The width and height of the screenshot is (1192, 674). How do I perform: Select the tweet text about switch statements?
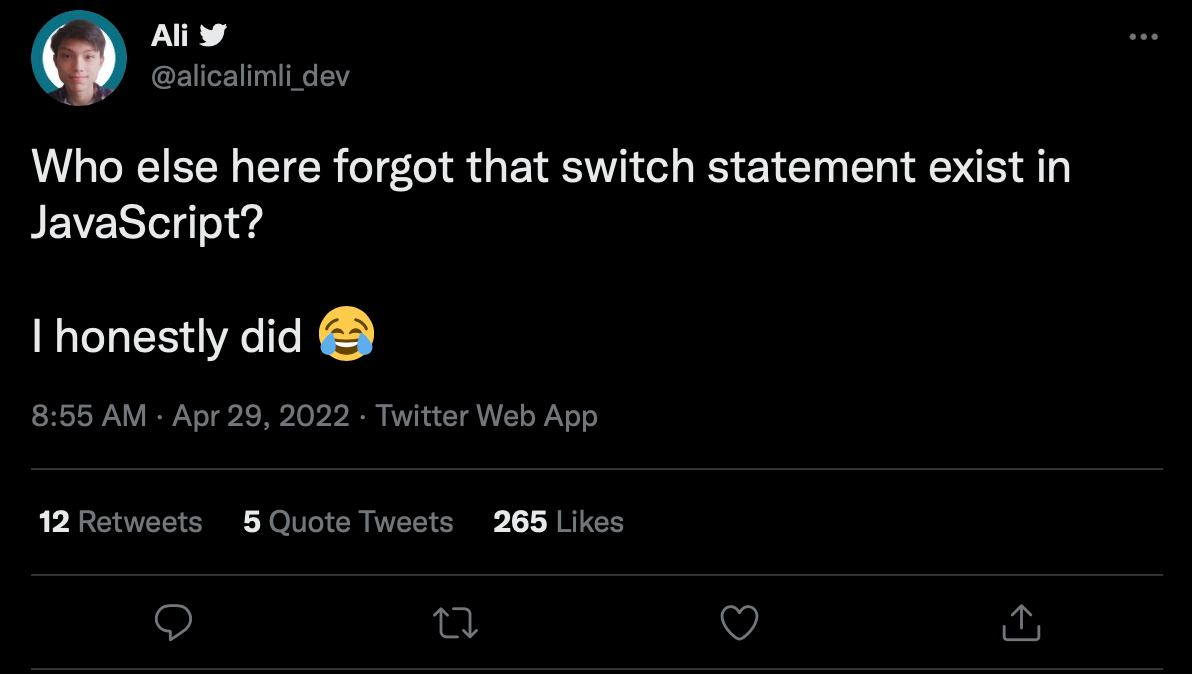[x=500, y=166]
